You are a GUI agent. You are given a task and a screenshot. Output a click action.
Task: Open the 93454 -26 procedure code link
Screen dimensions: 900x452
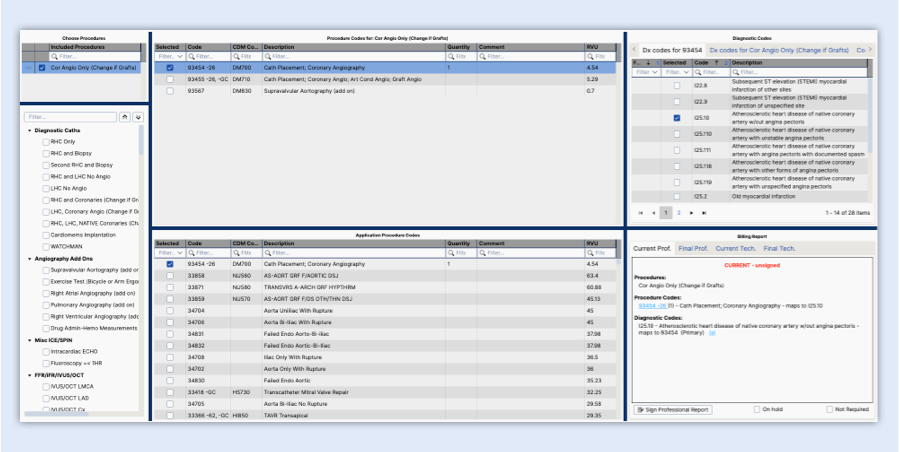point(651,305)
